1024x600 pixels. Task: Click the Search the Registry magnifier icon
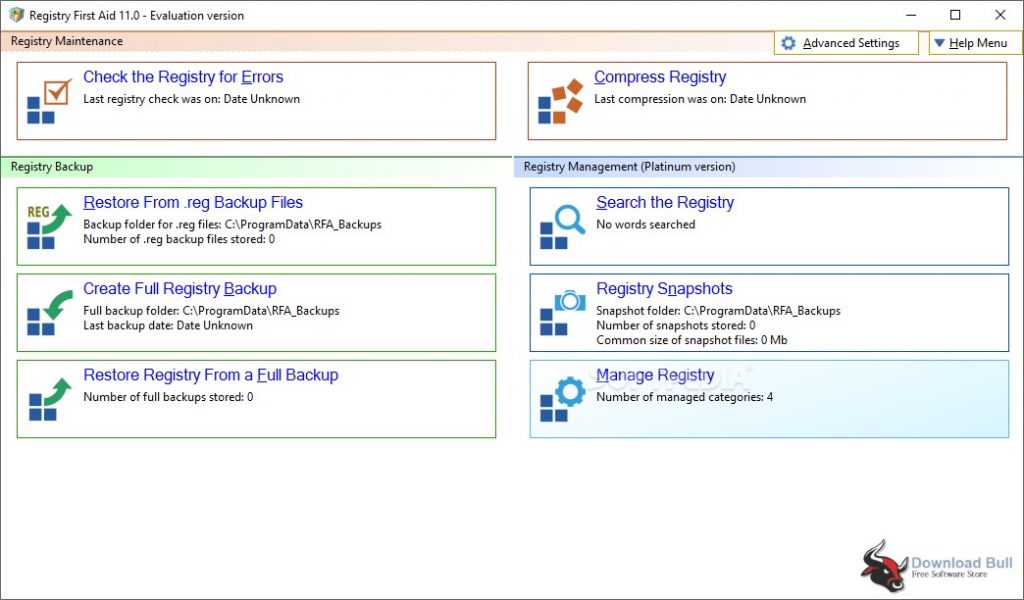562,227
